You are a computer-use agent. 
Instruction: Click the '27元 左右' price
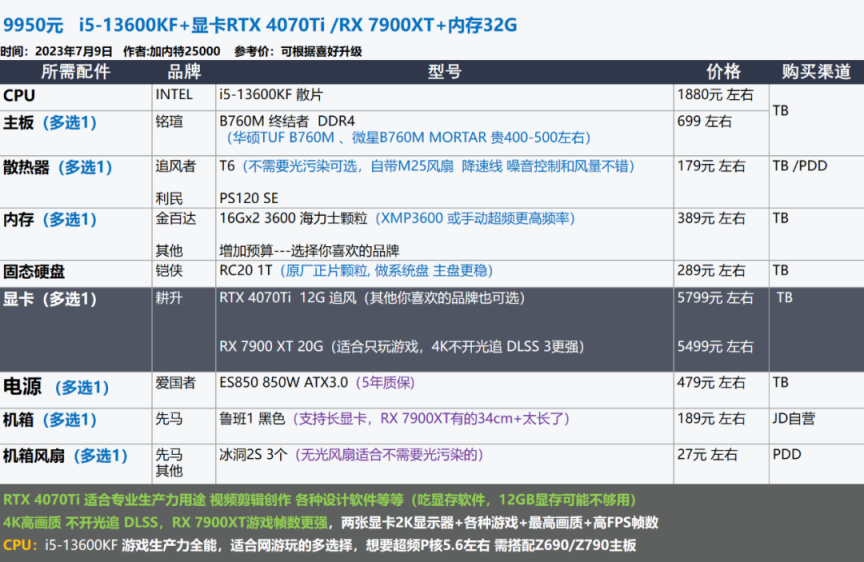[707, 455]
